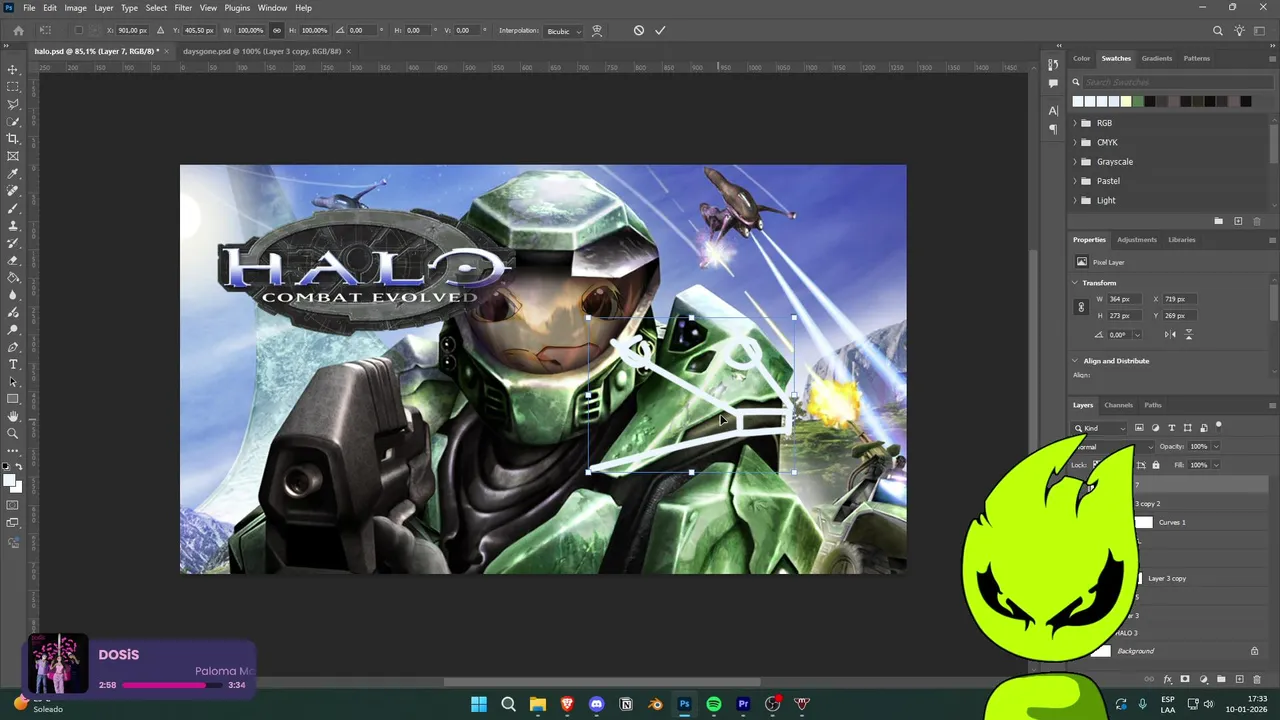
Task: Toggle the shape layer filter
Action: click(1188, 428)
